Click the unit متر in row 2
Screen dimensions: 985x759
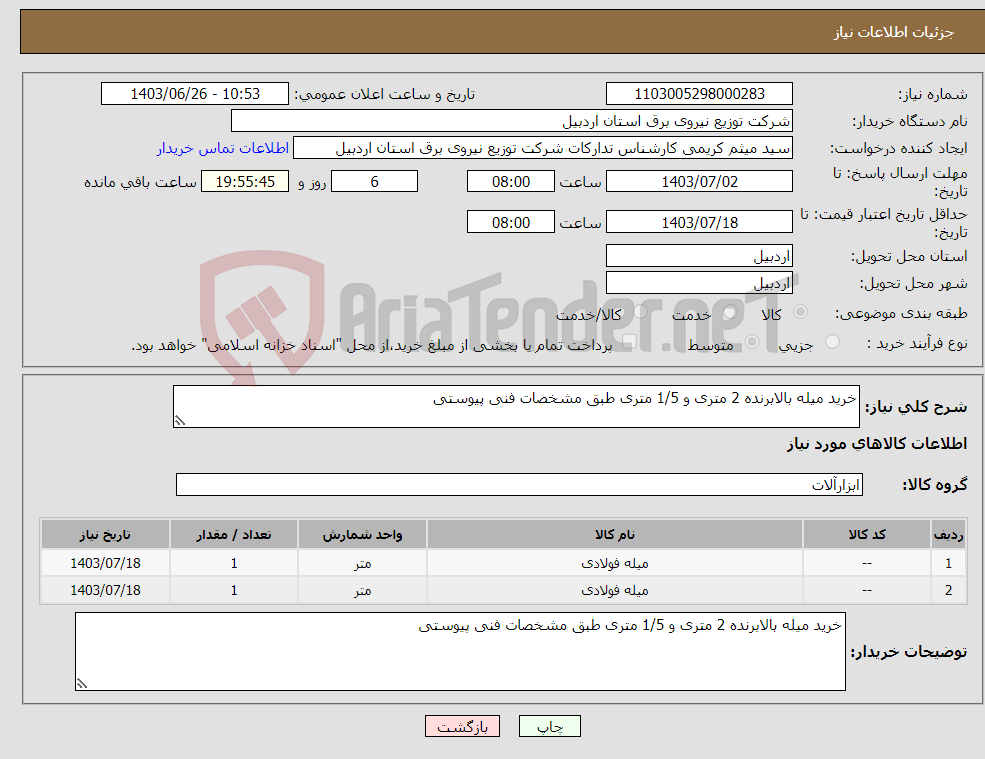[362, 591]
